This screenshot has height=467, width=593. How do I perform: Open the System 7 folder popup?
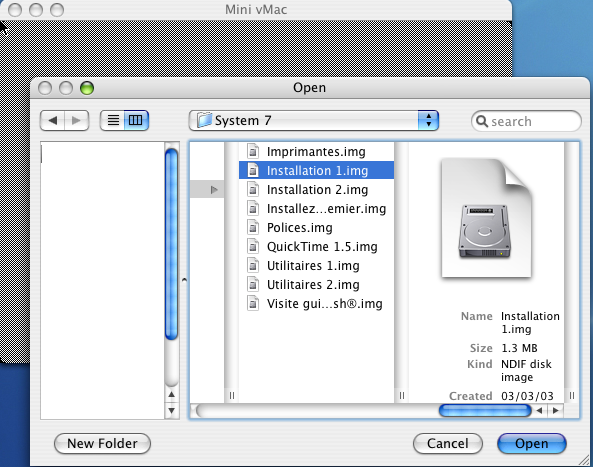click(314, 121)
